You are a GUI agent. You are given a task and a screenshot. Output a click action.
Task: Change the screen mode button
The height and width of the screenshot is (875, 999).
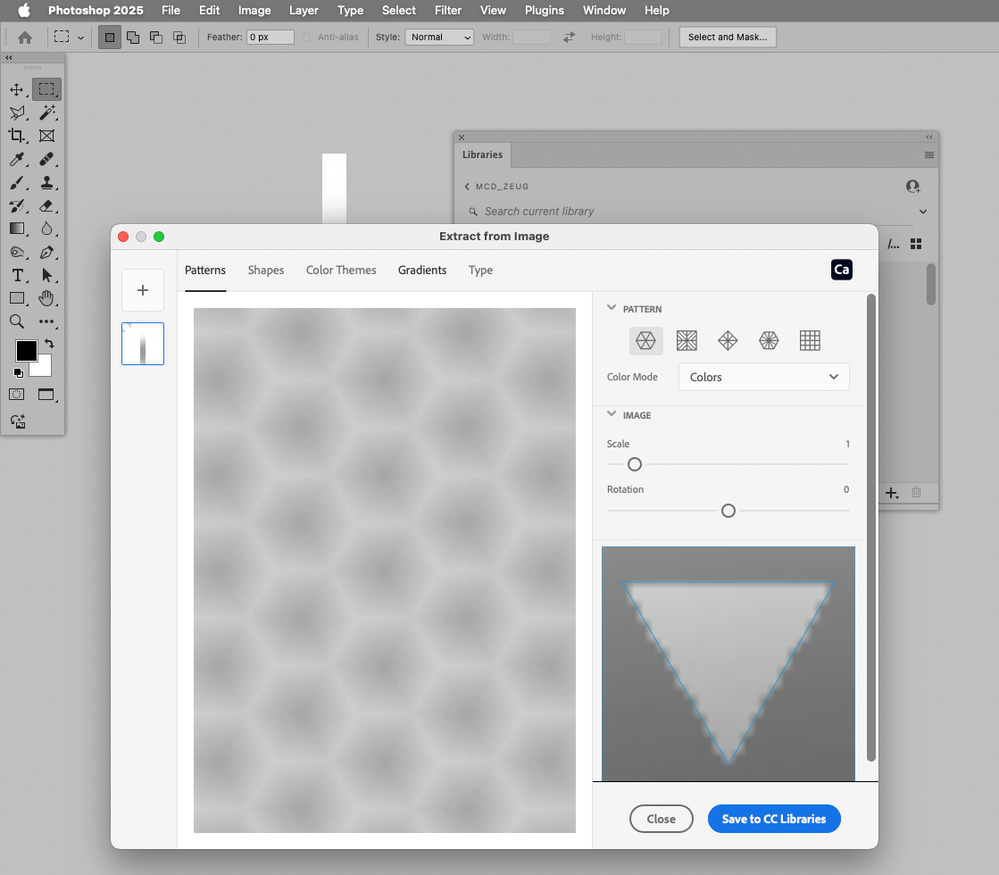coord(47,394)
